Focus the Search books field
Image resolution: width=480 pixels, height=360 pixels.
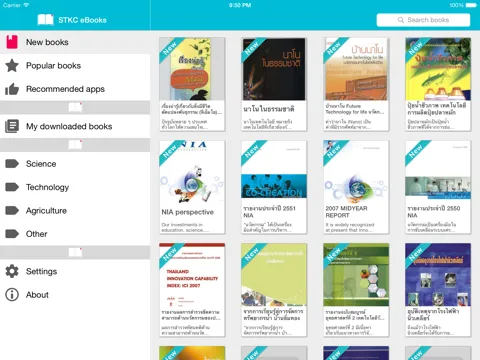point(423,20)
